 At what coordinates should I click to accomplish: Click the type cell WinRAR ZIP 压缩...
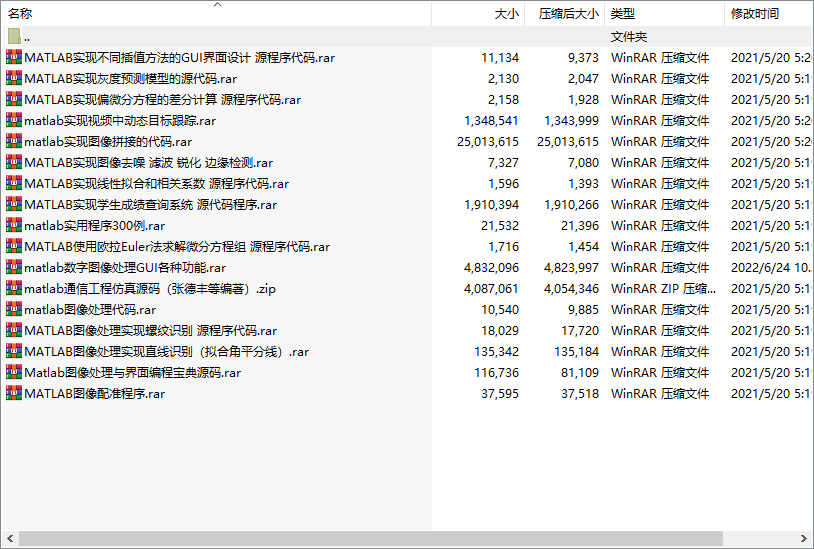coord(663,289)
